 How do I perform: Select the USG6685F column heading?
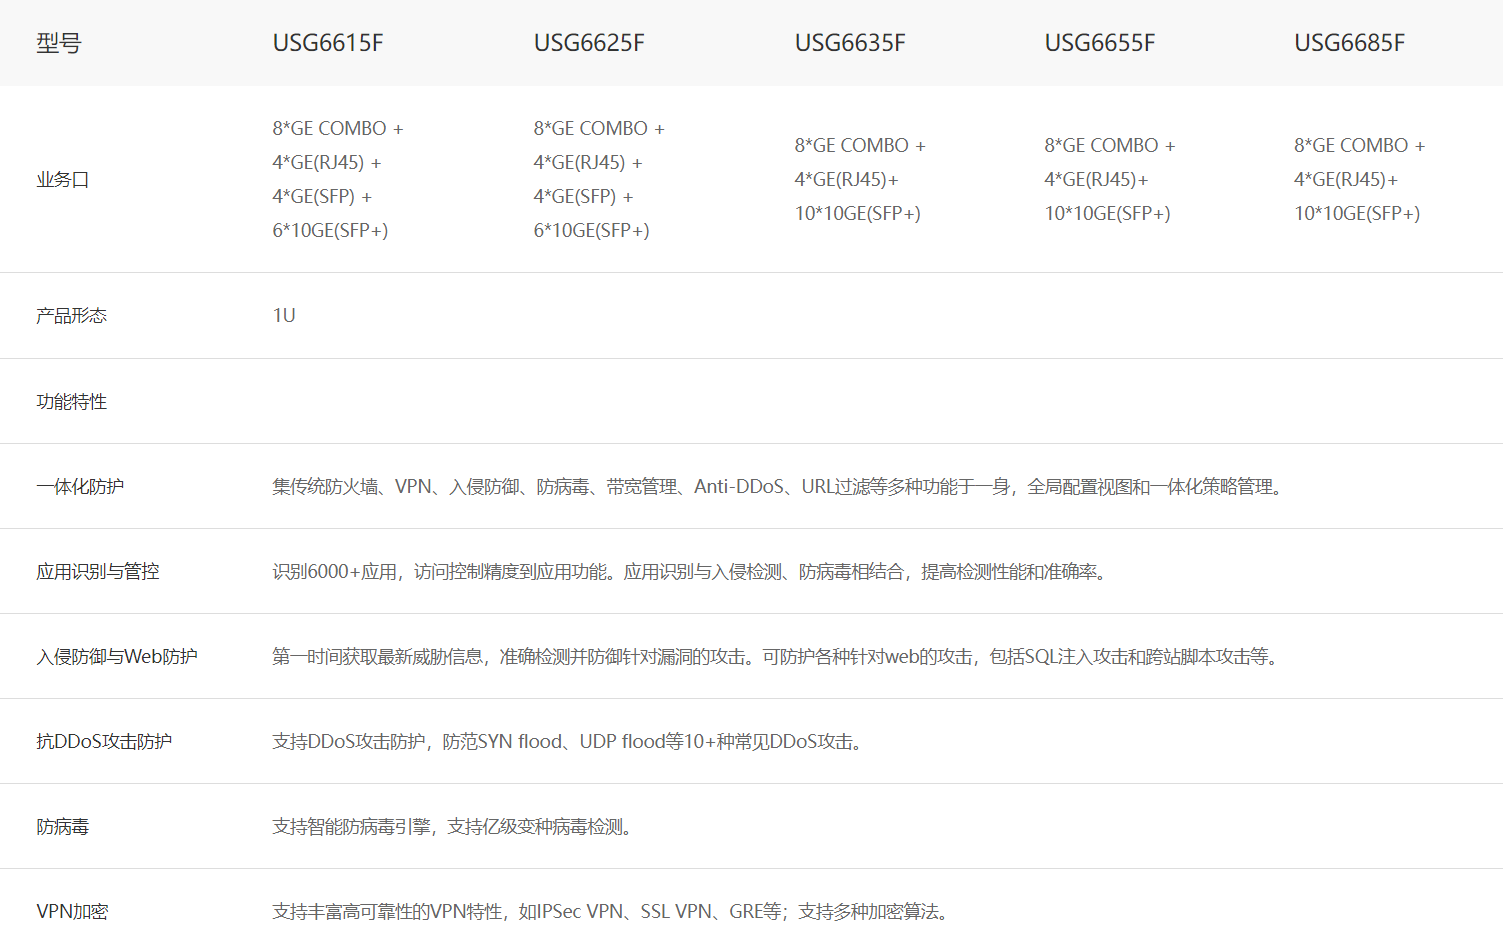point(1349,43)
